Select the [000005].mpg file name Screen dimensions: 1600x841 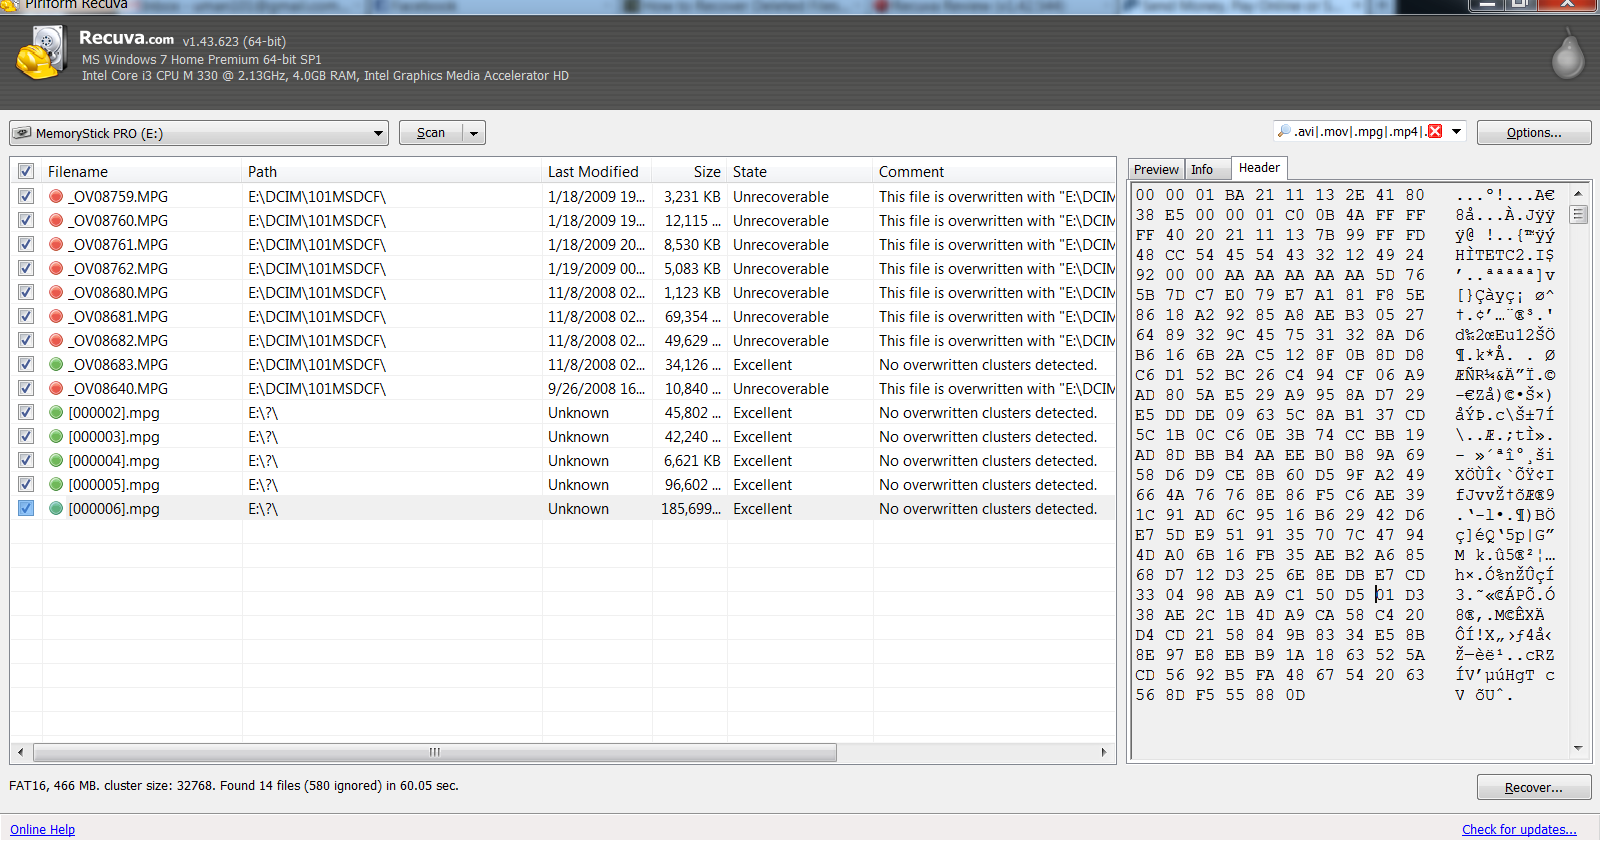tap(114, 485)
